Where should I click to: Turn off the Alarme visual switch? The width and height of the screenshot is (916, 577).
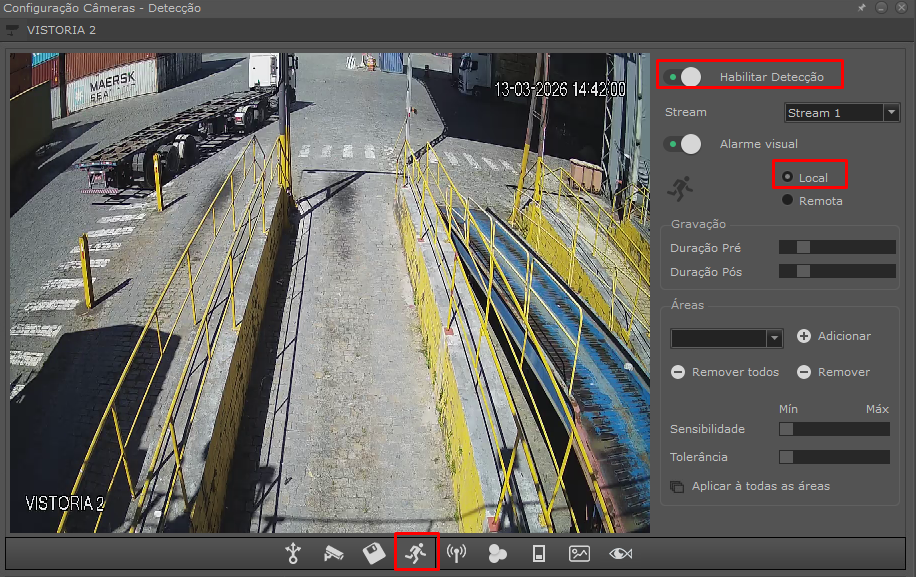tap(685, 144)
